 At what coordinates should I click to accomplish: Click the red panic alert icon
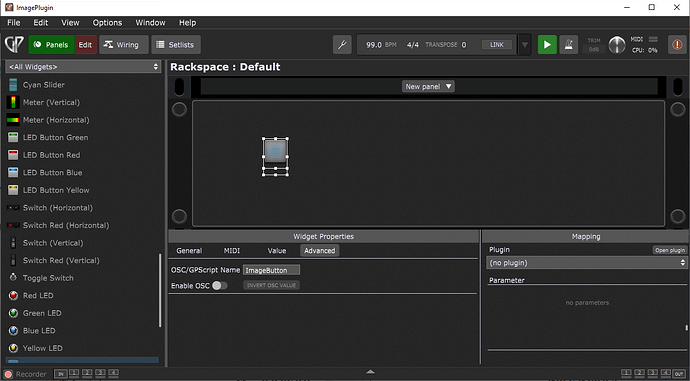(677, 45)
